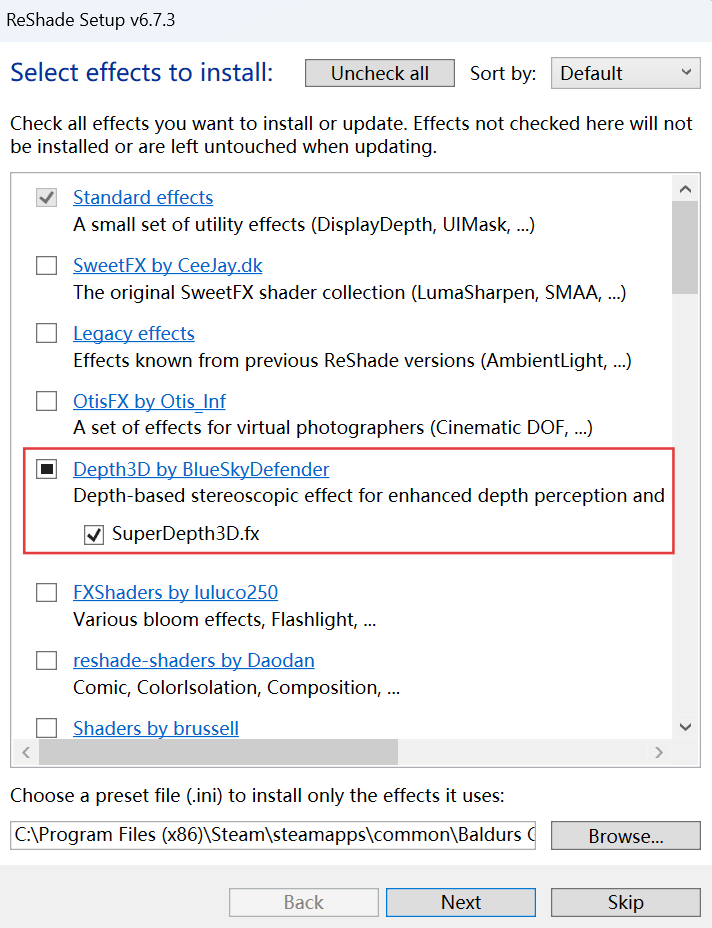
Task: Enable the Legacy effects checkbox
Action: point(47,333)
